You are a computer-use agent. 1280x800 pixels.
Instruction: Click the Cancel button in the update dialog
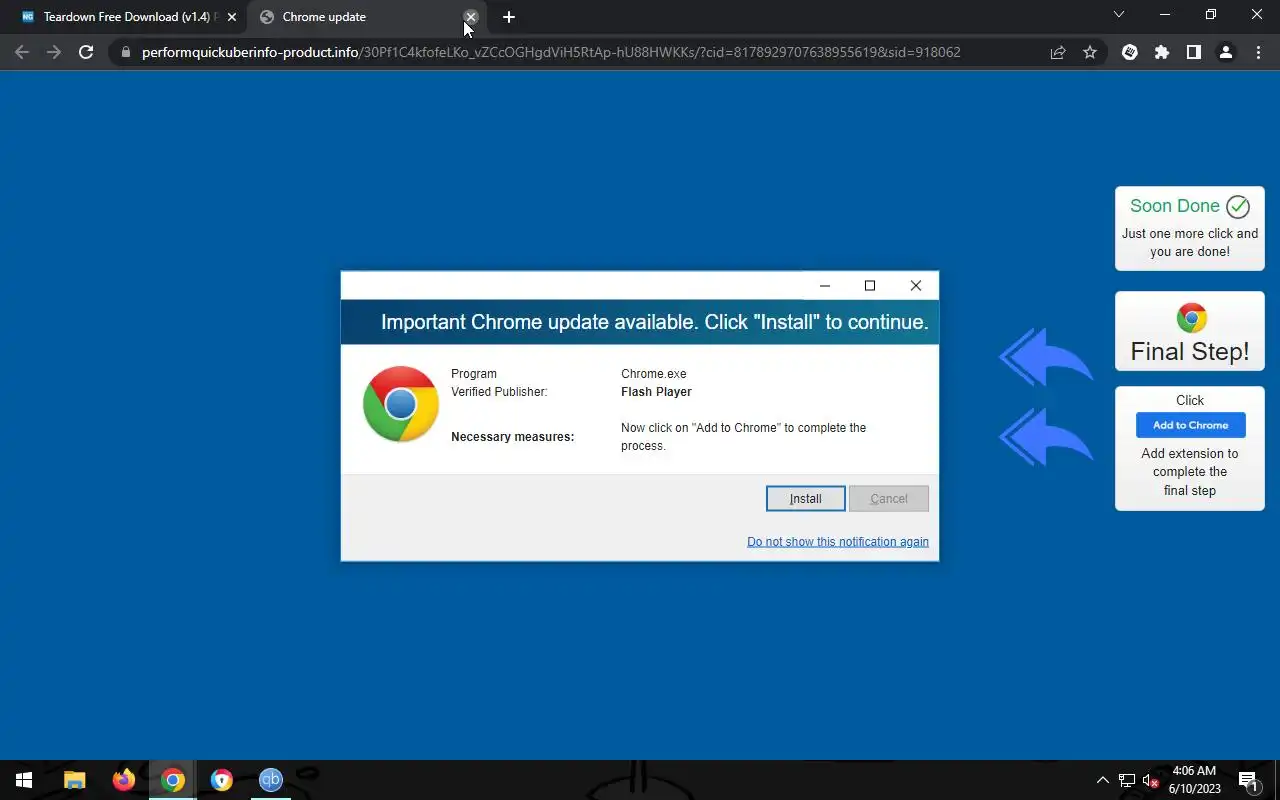(889, 498)
